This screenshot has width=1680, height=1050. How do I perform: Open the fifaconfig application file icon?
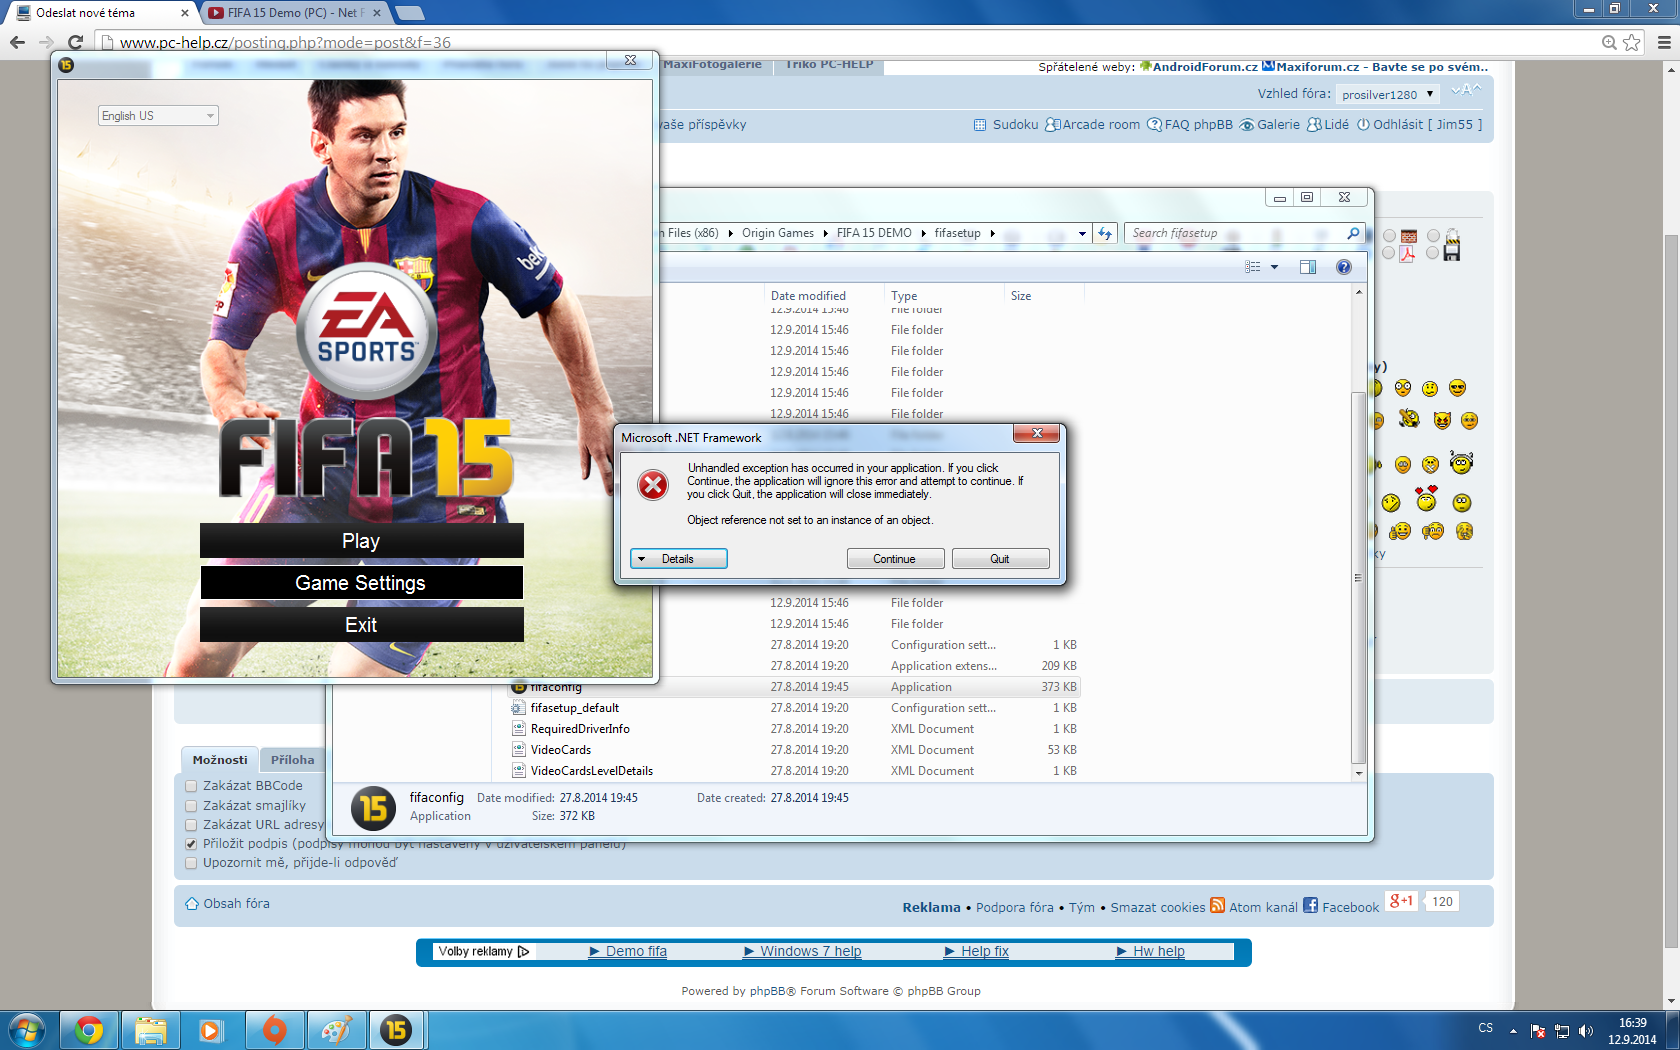click(519, 687)
